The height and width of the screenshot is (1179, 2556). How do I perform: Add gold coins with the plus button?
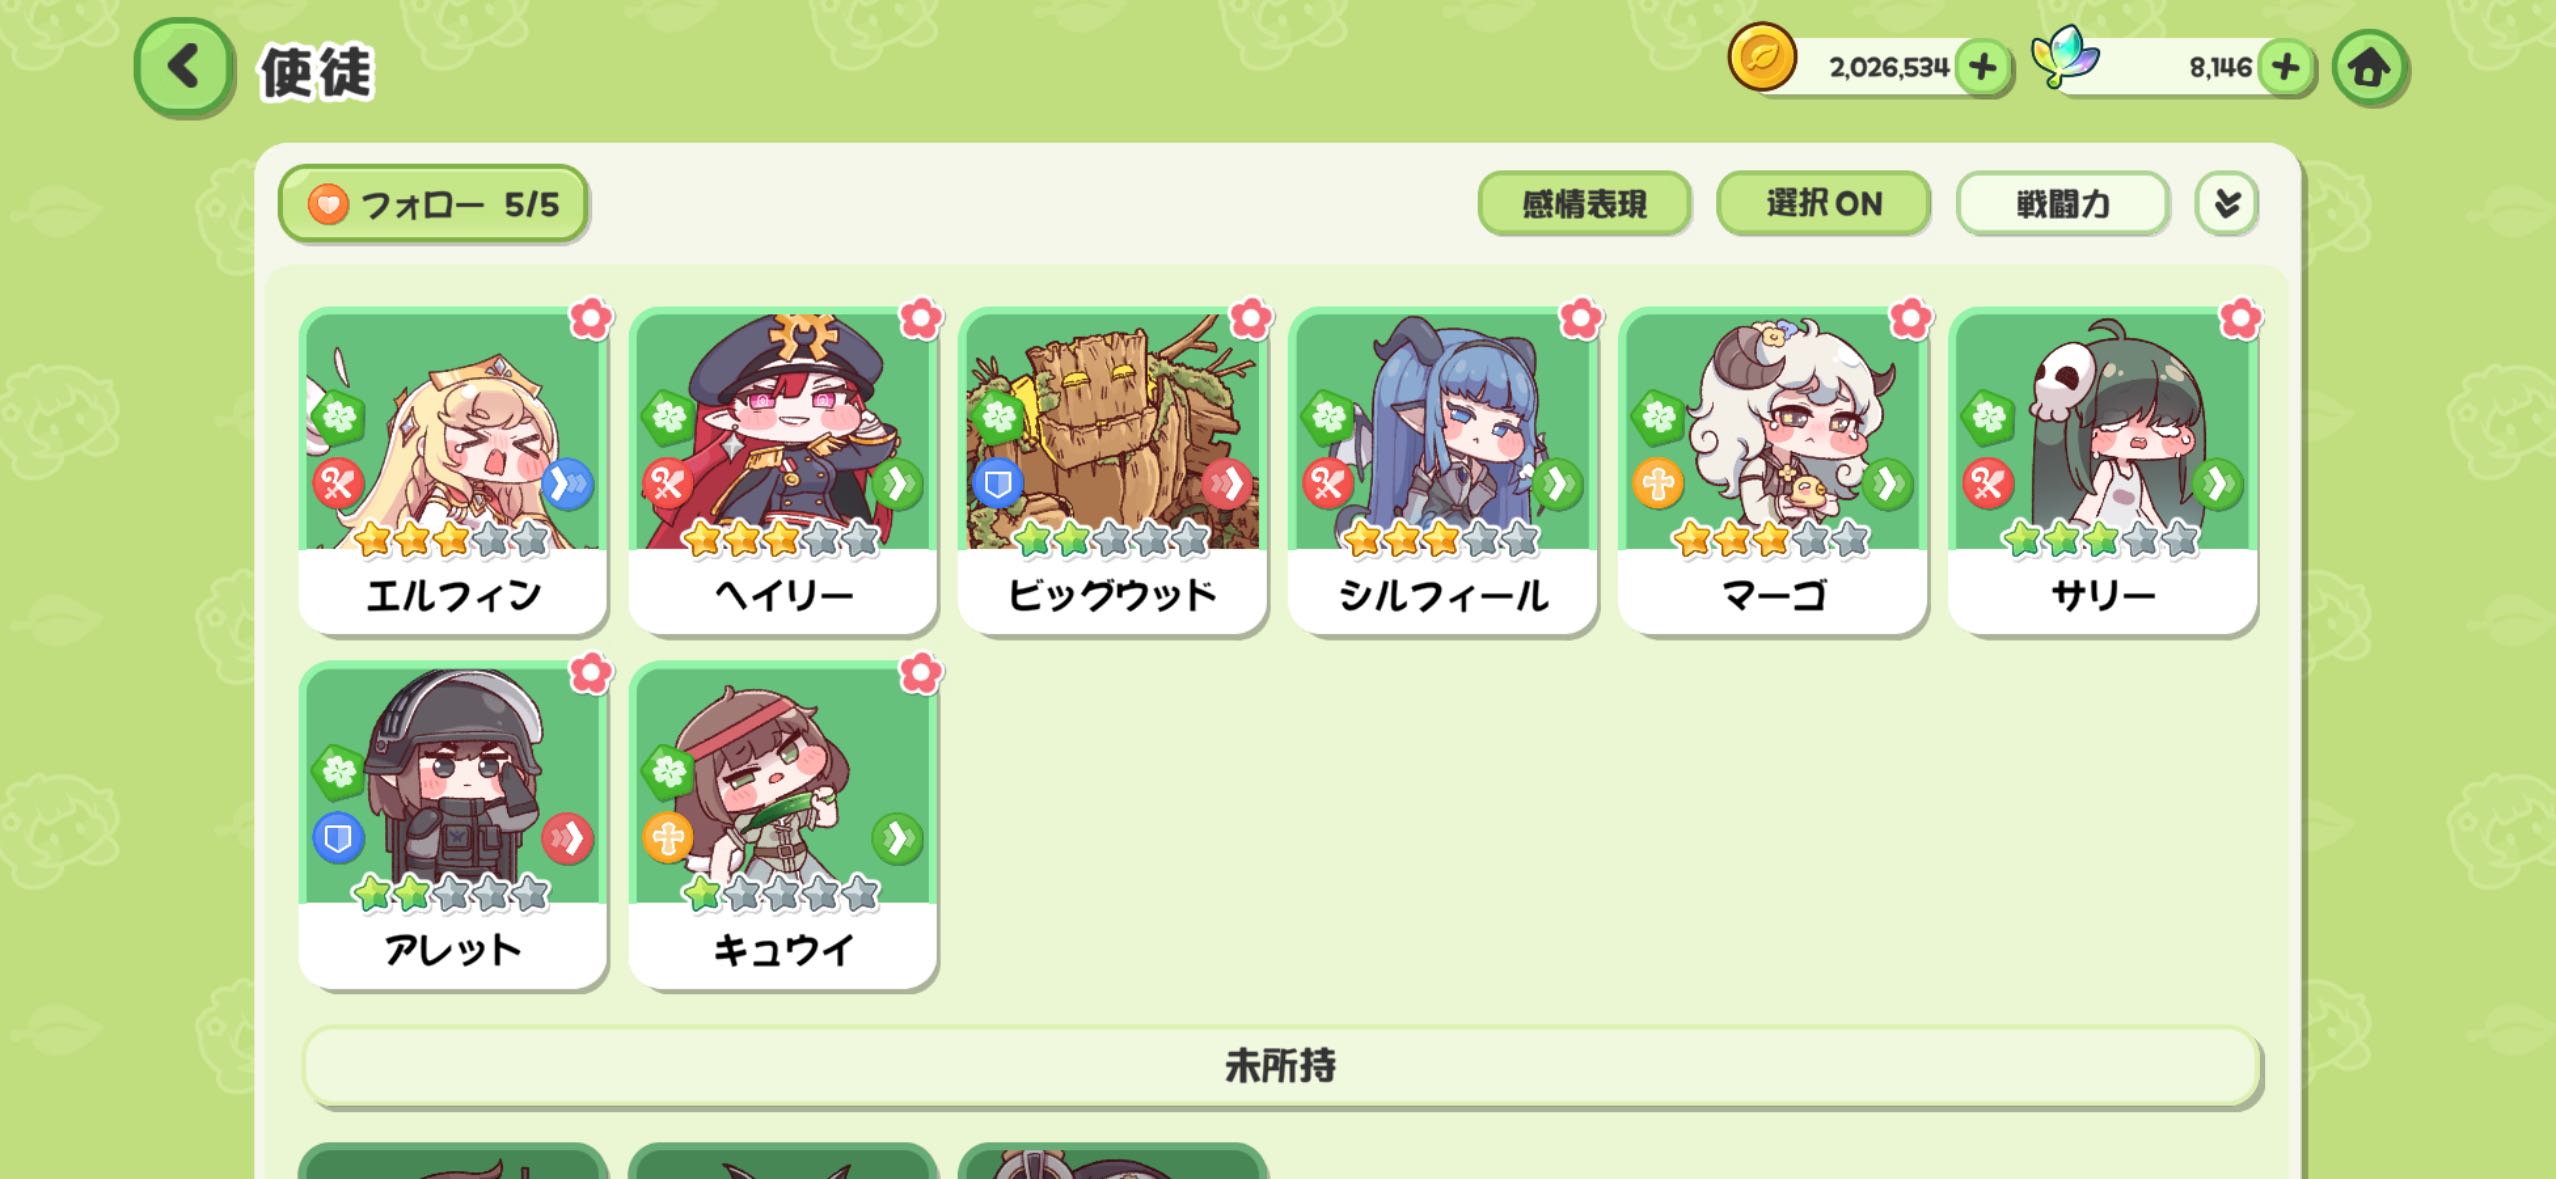1983,68
